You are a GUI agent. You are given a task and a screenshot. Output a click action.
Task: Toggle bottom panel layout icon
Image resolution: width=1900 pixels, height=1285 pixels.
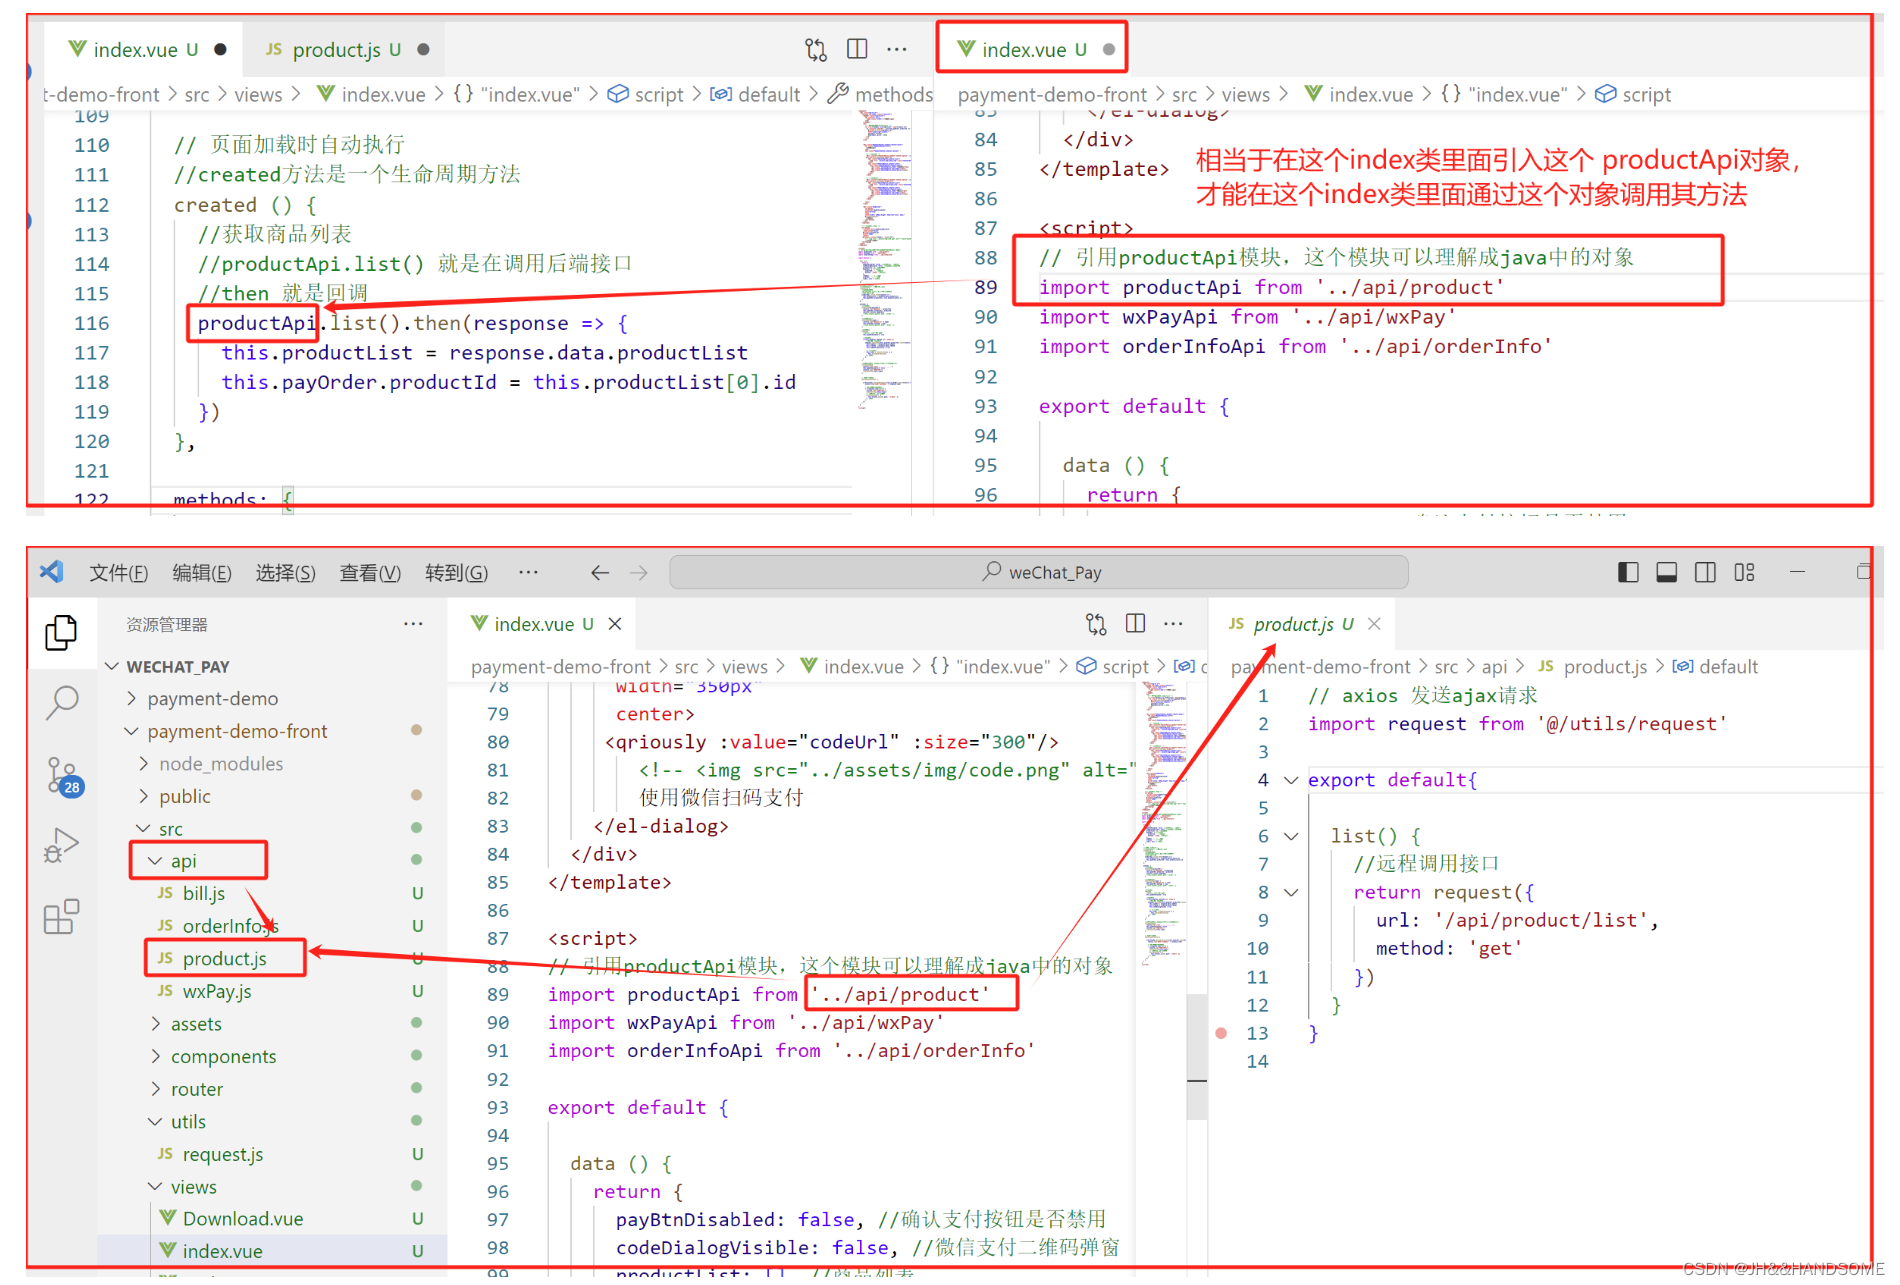point(1667,572)
